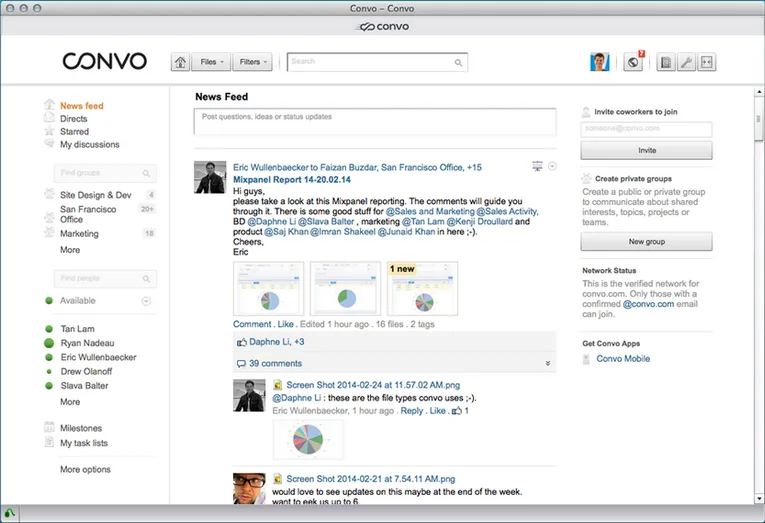The width and height of the screenshot is (765, 523).
Task: Open the Site Design & Dev group
Action: click(x=96, y=195)
